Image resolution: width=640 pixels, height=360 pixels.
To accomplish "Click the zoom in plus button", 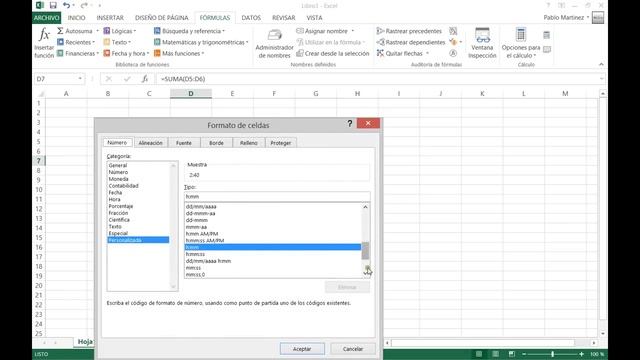I will tap(582, 354).
